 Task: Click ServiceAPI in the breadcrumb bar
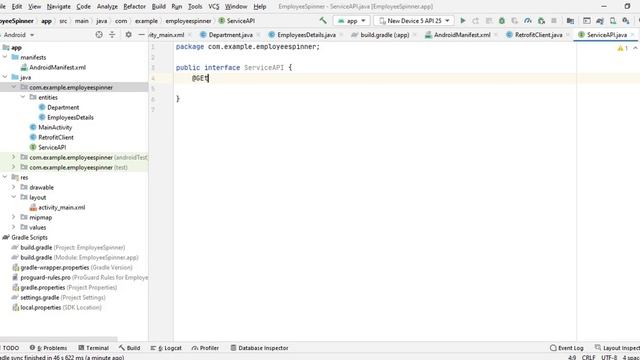tap(237, 20)
